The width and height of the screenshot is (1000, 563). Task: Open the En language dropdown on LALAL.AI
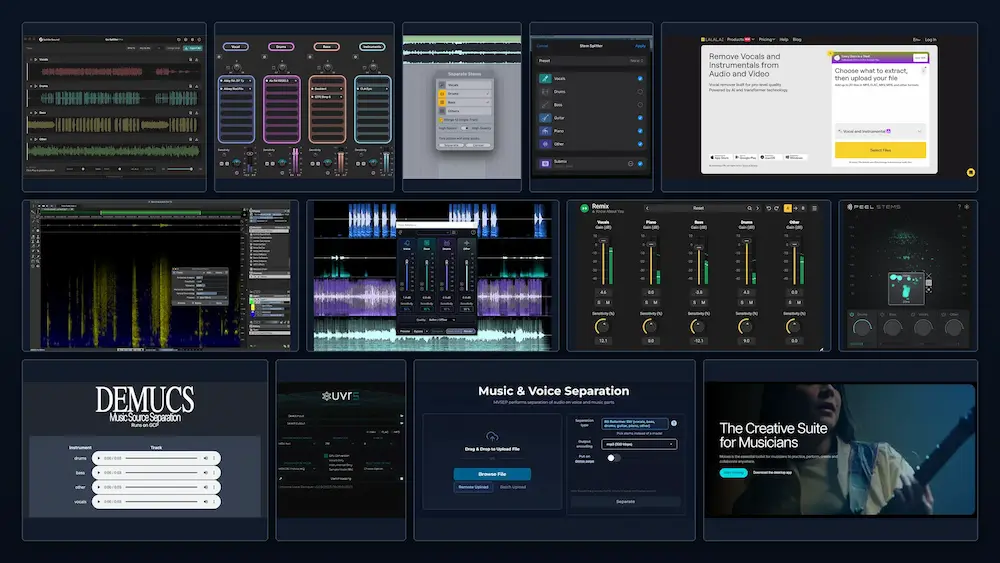click(916, 40)
